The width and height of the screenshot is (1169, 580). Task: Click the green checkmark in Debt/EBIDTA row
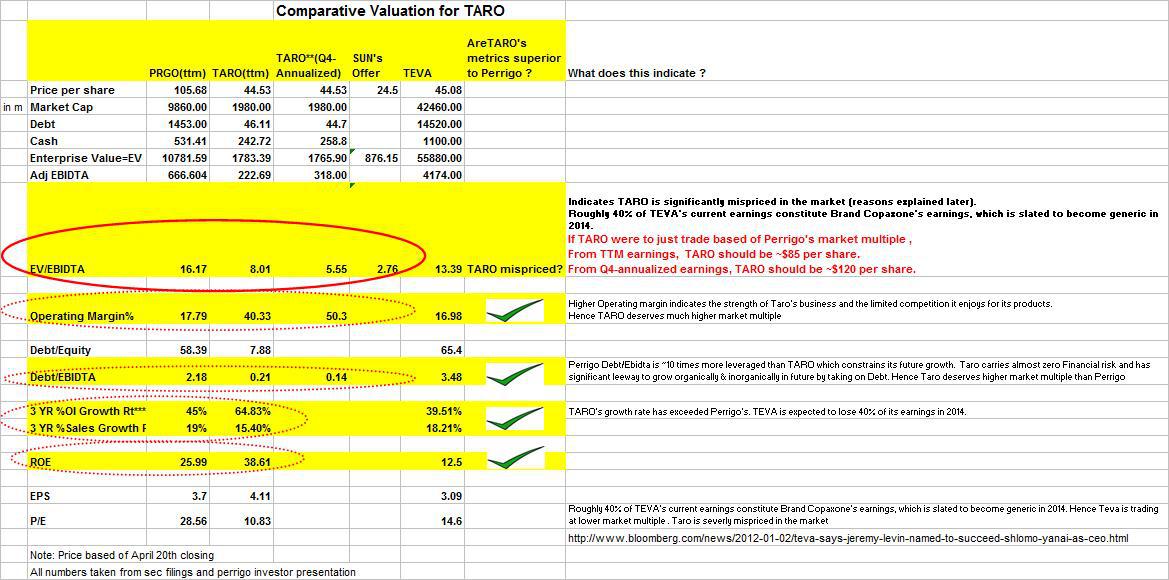pyautogui.click(x=514, y=373)
